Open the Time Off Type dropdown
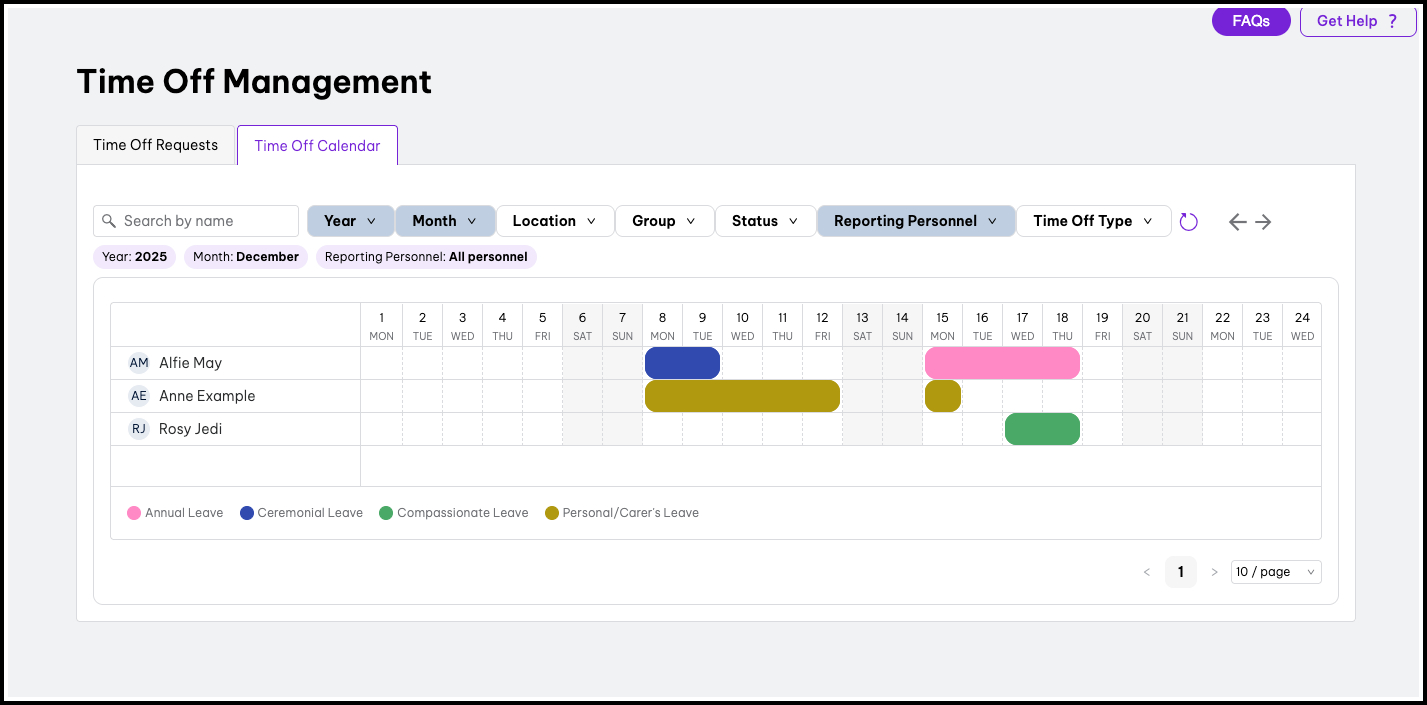This screenshot has width=1427, height=705. click(1093, 221)
